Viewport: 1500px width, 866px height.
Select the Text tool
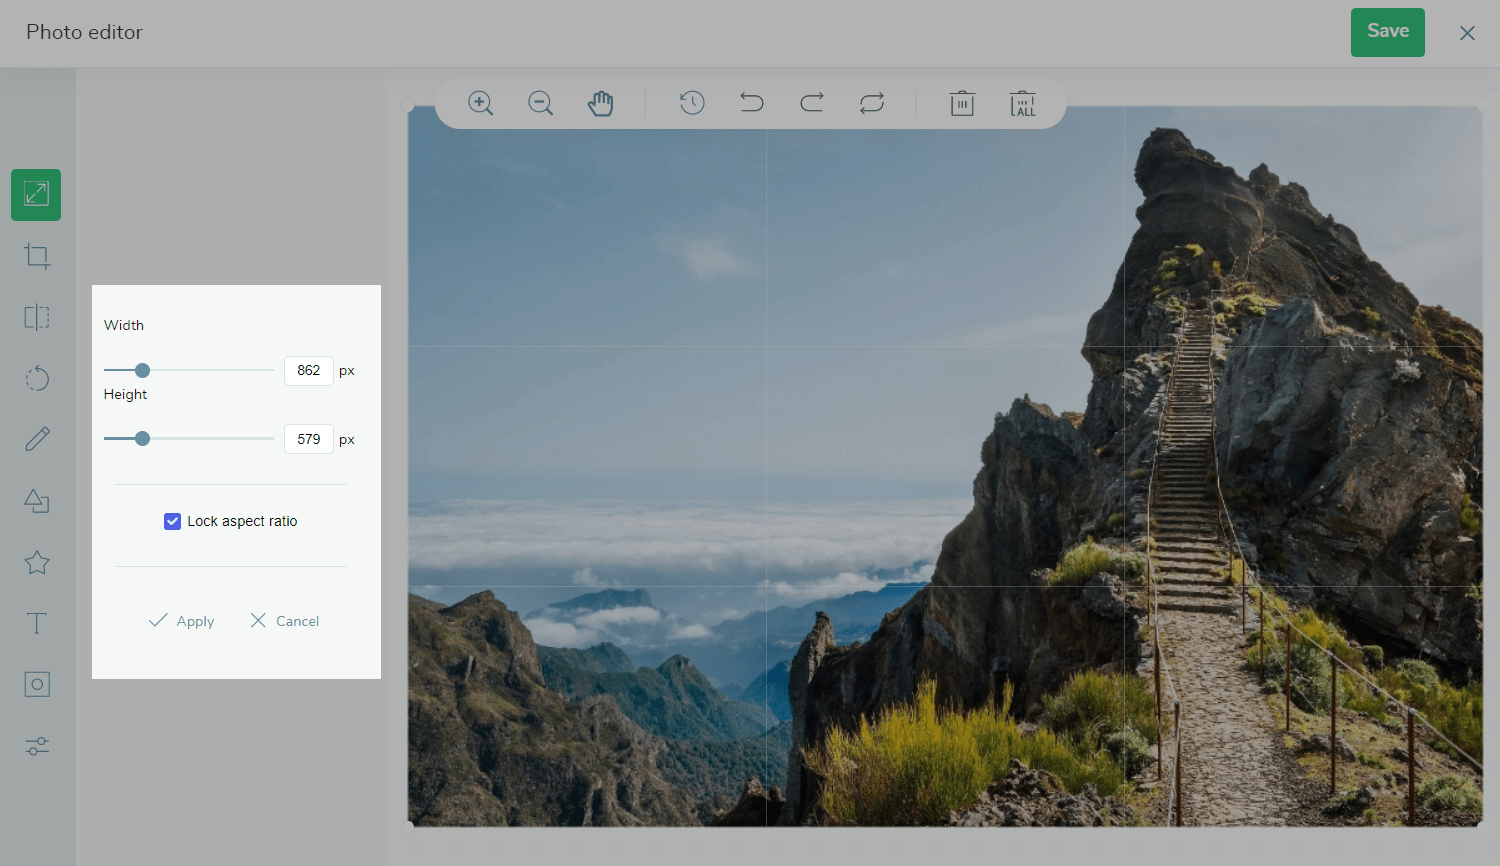point(37,624)
